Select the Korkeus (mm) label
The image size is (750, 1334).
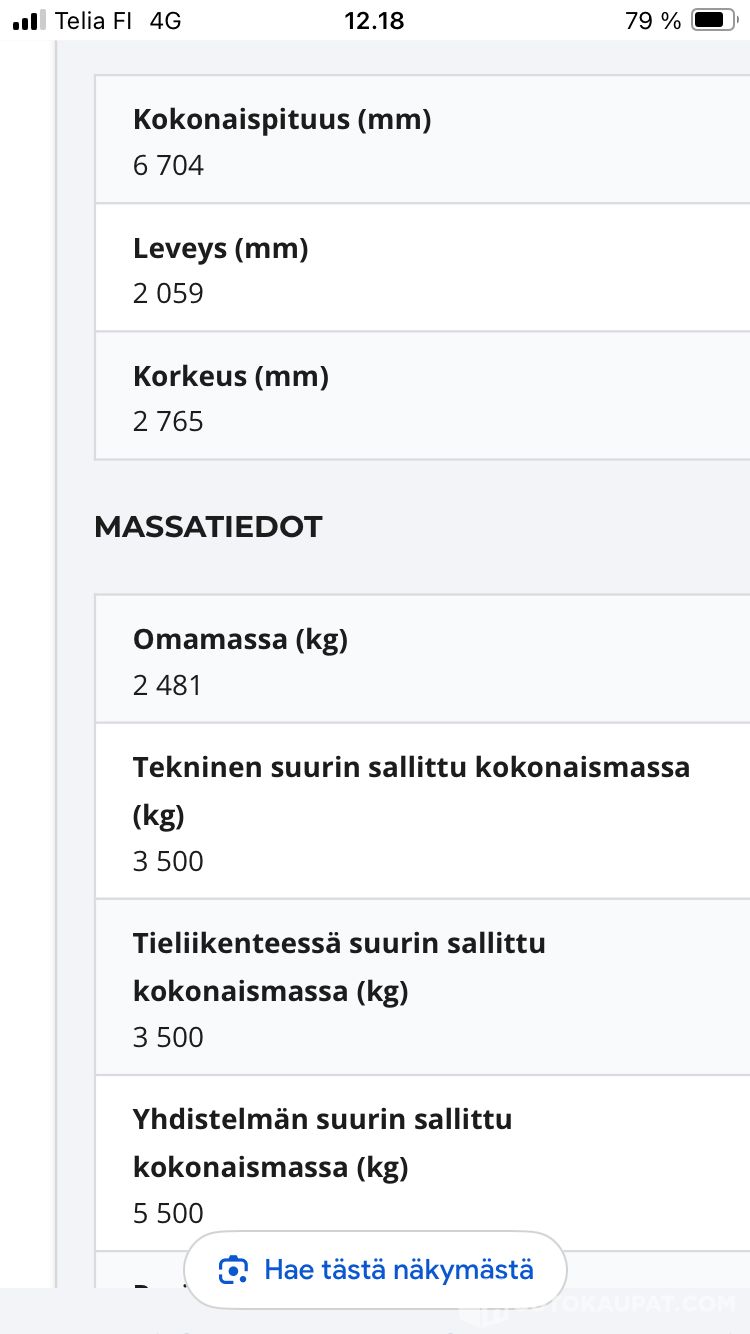(231, 376)
